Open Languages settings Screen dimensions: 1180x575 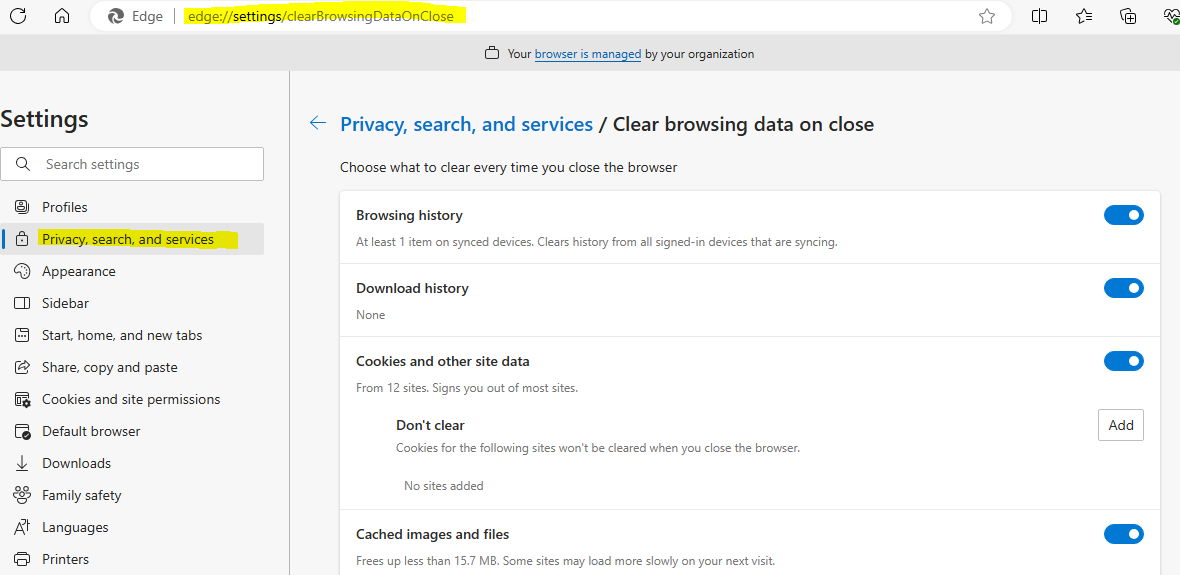coord(132,527)
